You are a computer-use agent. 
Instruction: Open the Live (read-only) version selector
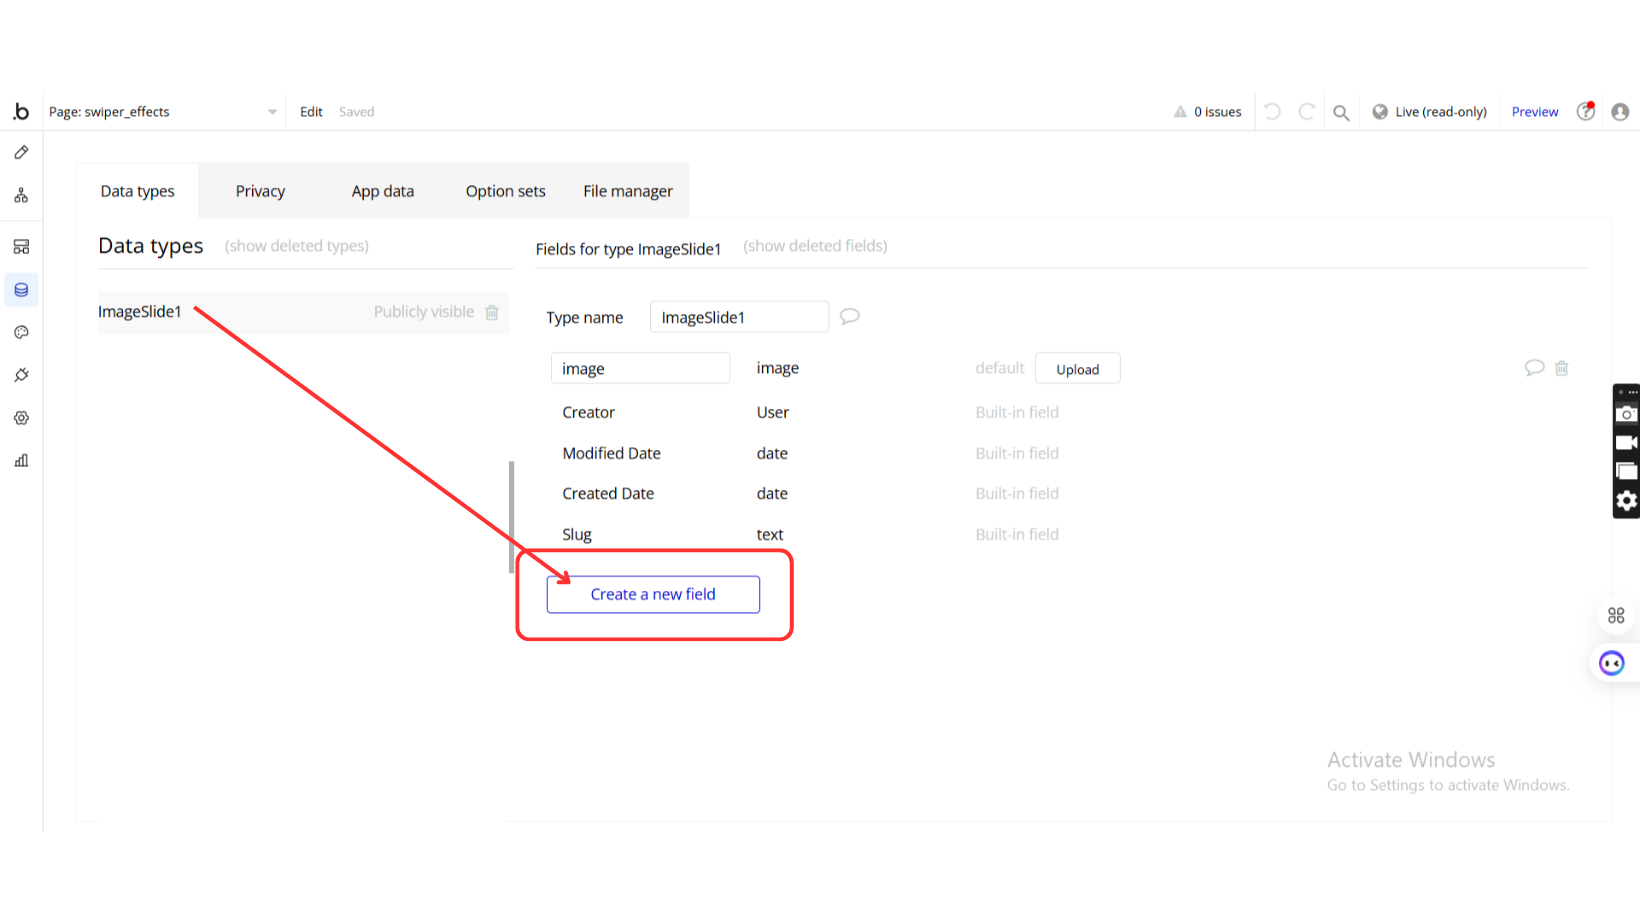(x=1429, y=112)
